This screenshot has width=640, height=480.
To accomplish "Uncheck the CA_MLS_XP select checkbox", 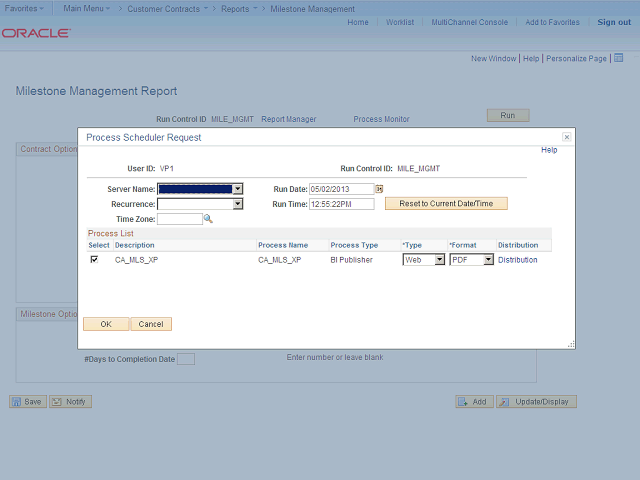I will point(94,259).
